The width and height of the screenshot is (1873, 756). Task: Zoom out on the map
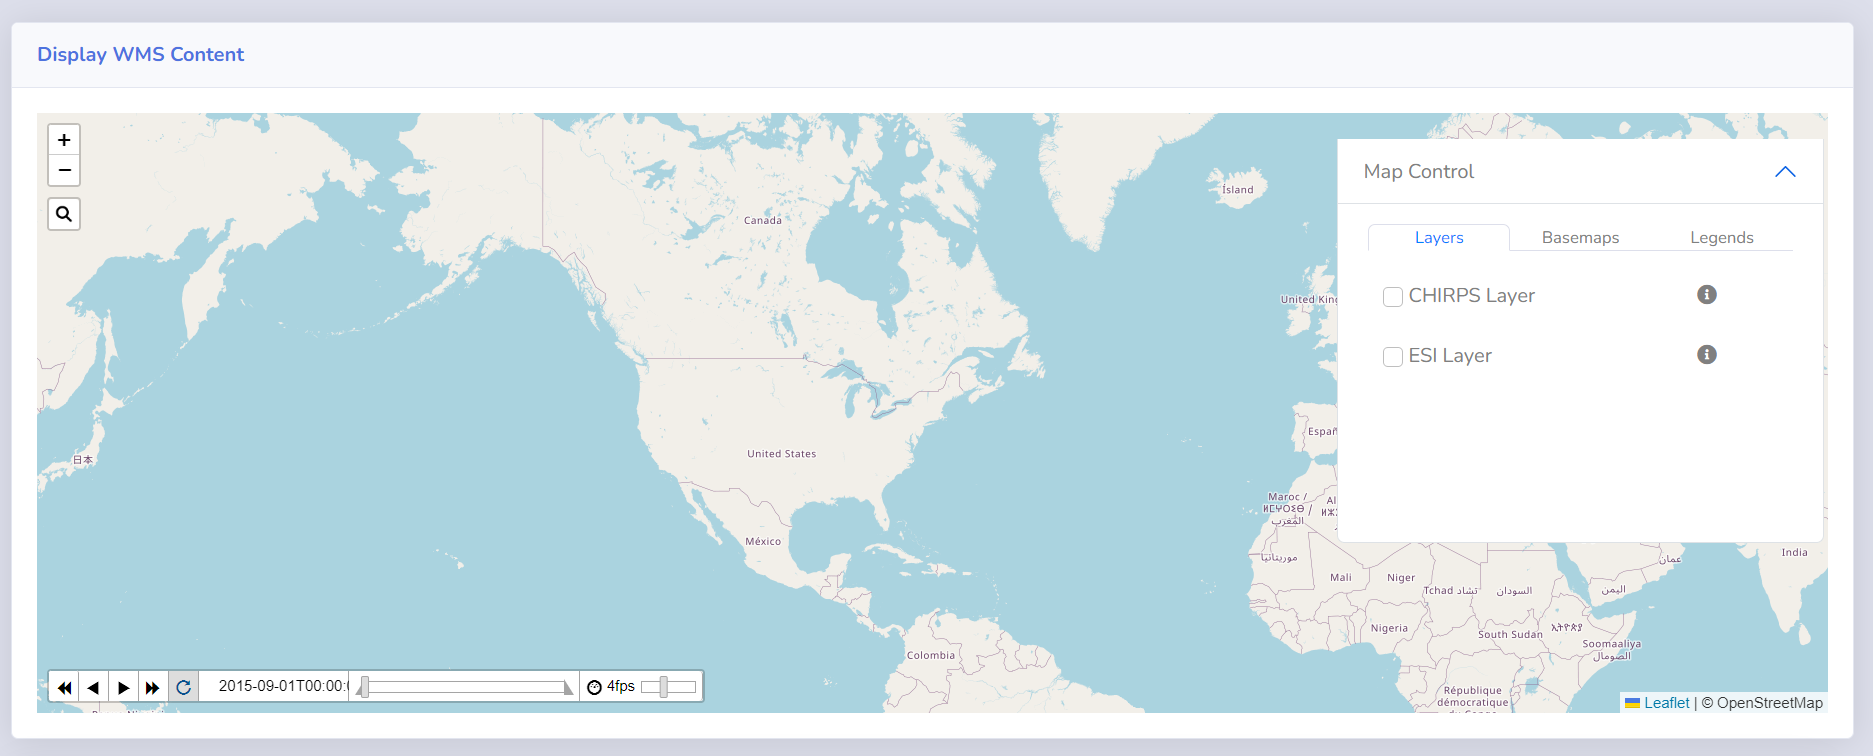pos(64,171)
